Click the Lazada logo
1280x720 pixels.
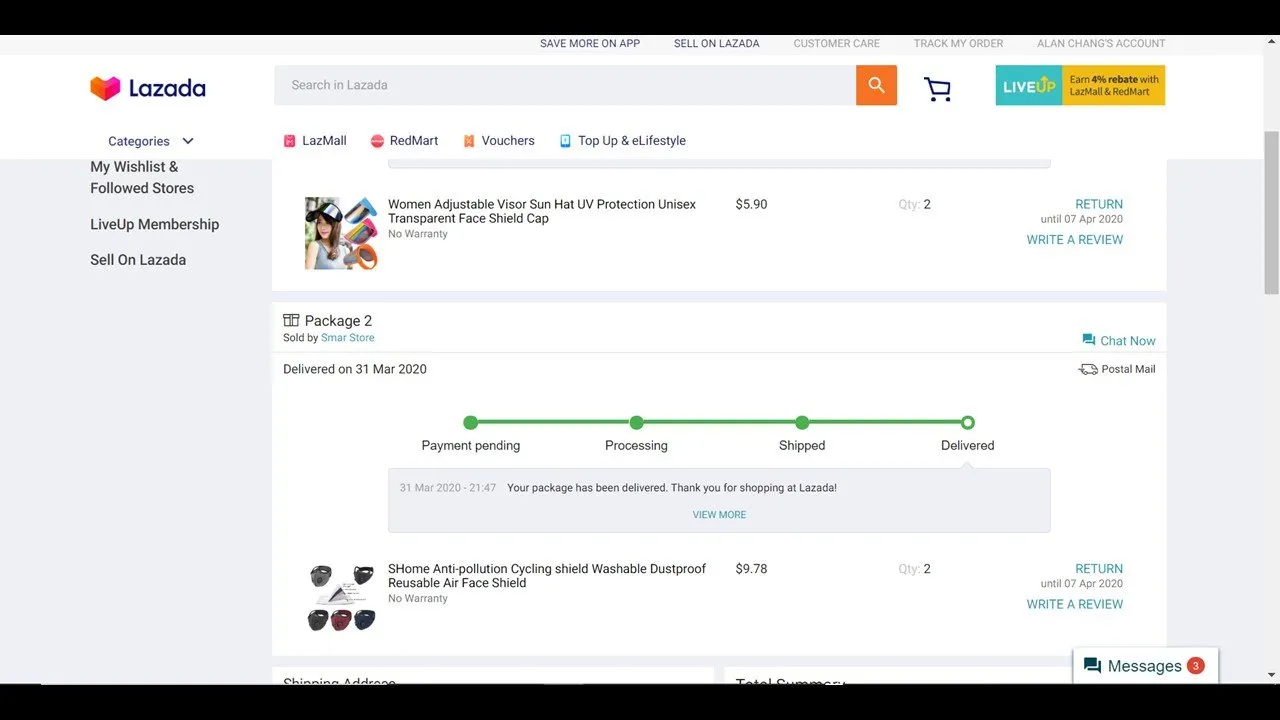[148, 88]
